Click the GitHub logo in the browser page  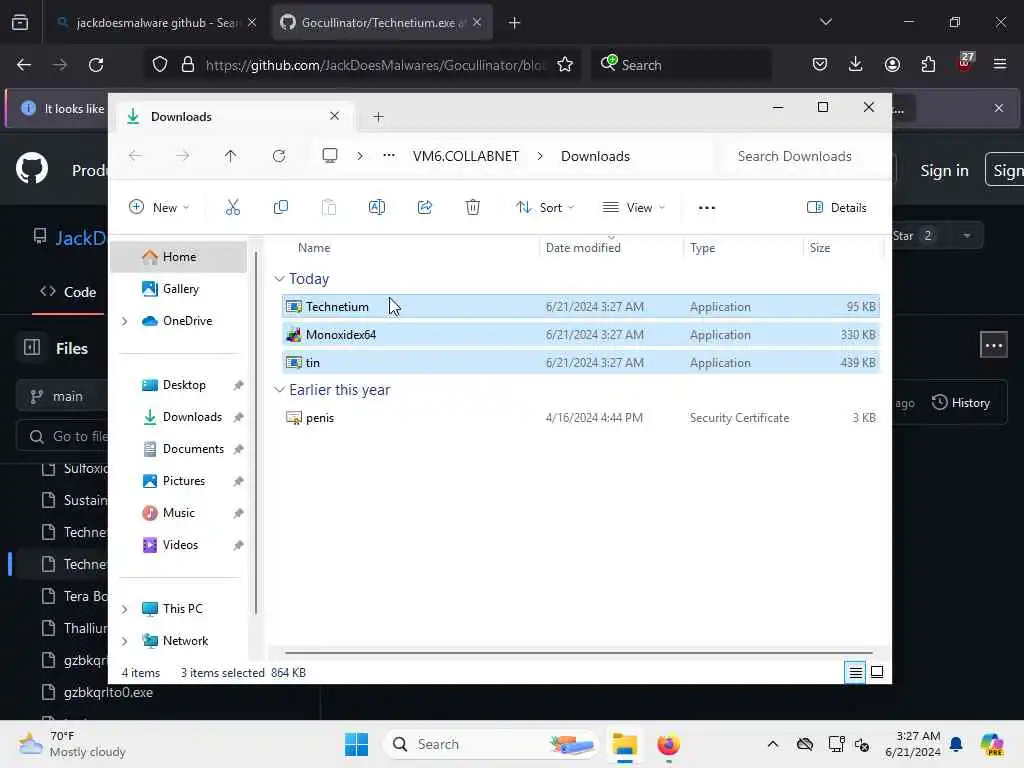32,169
